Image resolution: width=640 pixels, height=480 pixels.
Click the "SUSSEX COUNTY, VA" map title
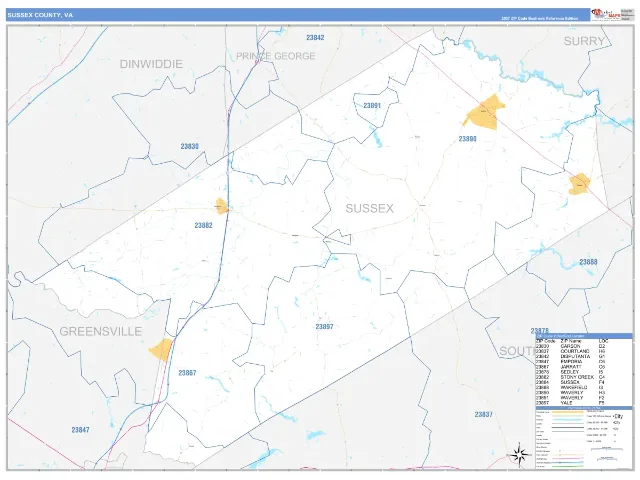pos(40,15)
